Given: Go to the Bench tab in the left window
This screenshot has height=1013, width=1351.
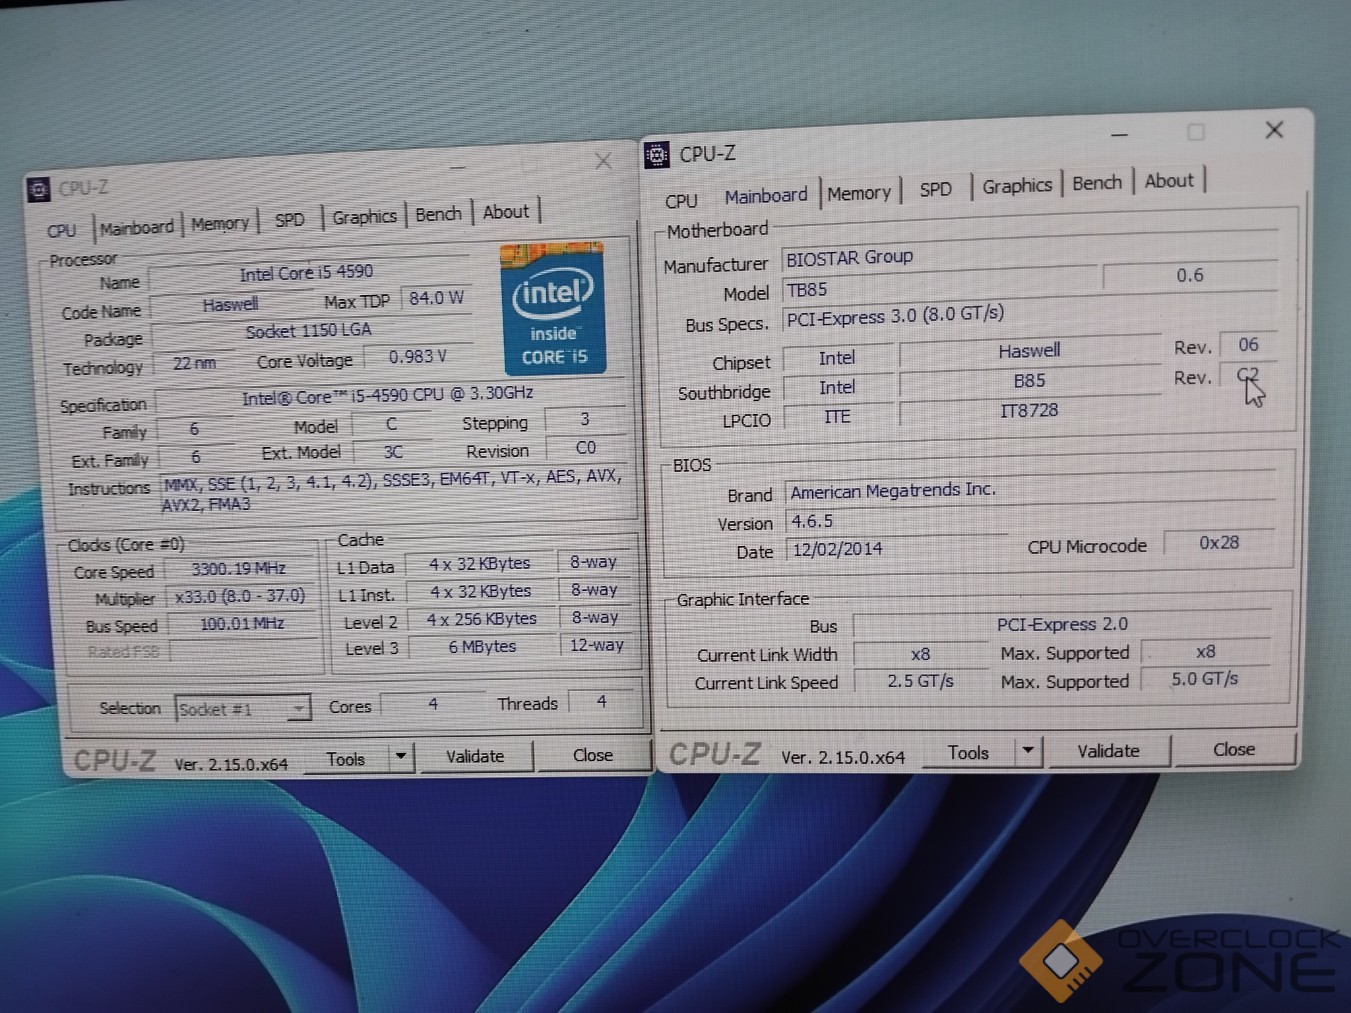Looking at the screenshot, I should click(438, 215).
